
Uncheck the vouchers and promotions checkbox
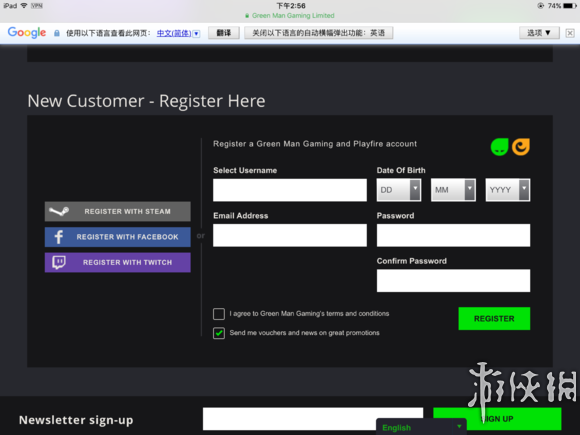(x=219, y=333)
